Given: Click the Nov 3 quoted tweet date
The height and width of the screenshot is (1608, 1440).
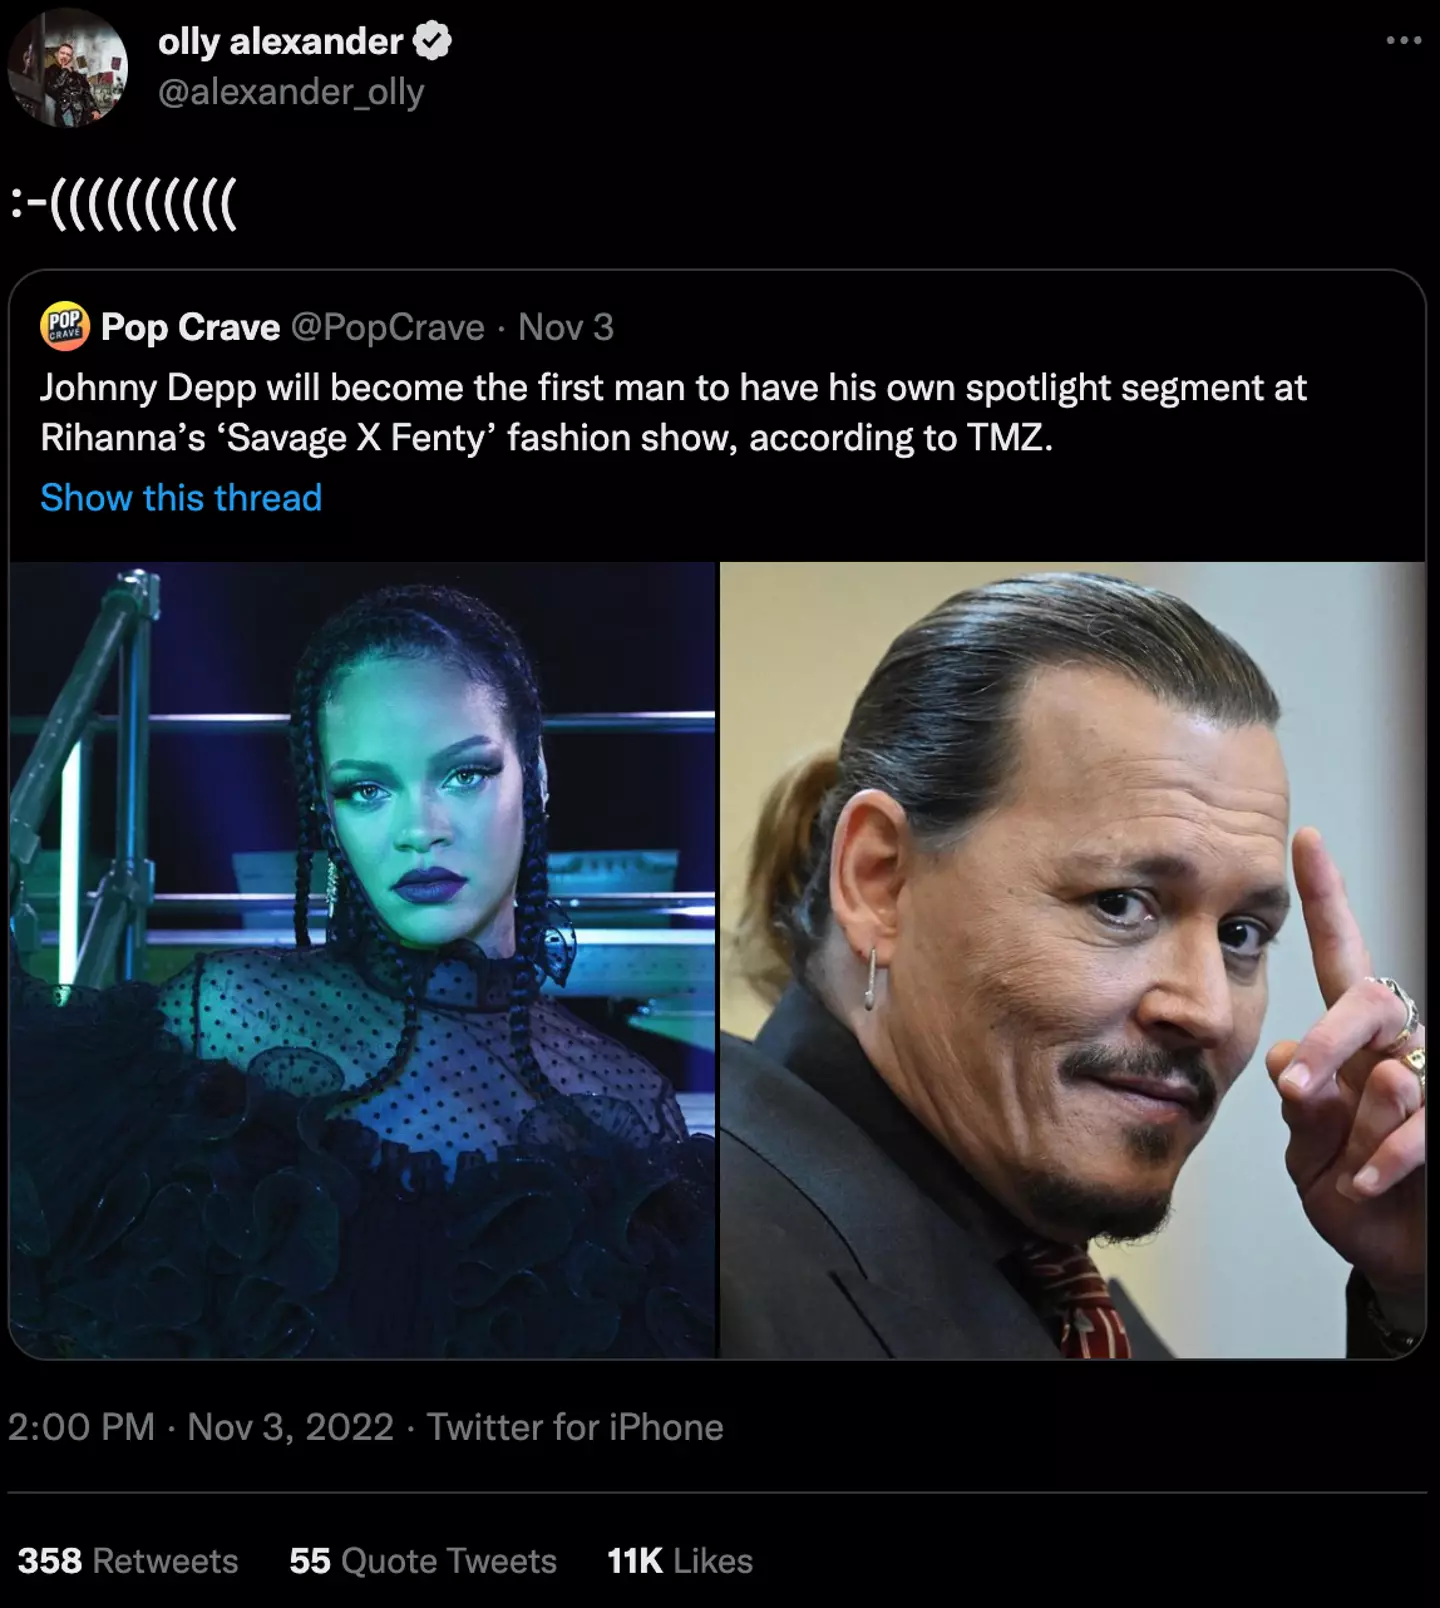Looking at the screenshot, I should click(566, 327).
